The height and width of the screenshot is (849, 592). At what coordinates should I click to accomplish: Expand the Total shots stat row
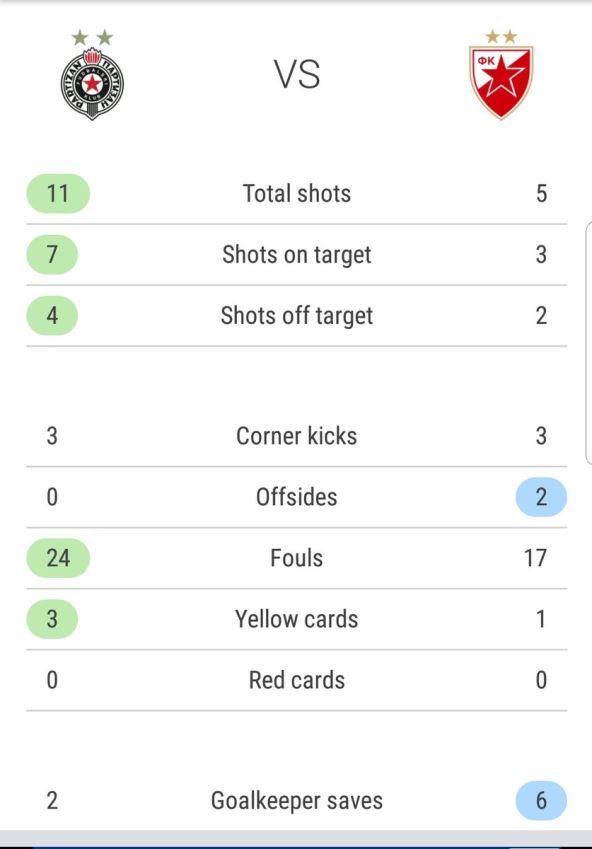point(296,193)
